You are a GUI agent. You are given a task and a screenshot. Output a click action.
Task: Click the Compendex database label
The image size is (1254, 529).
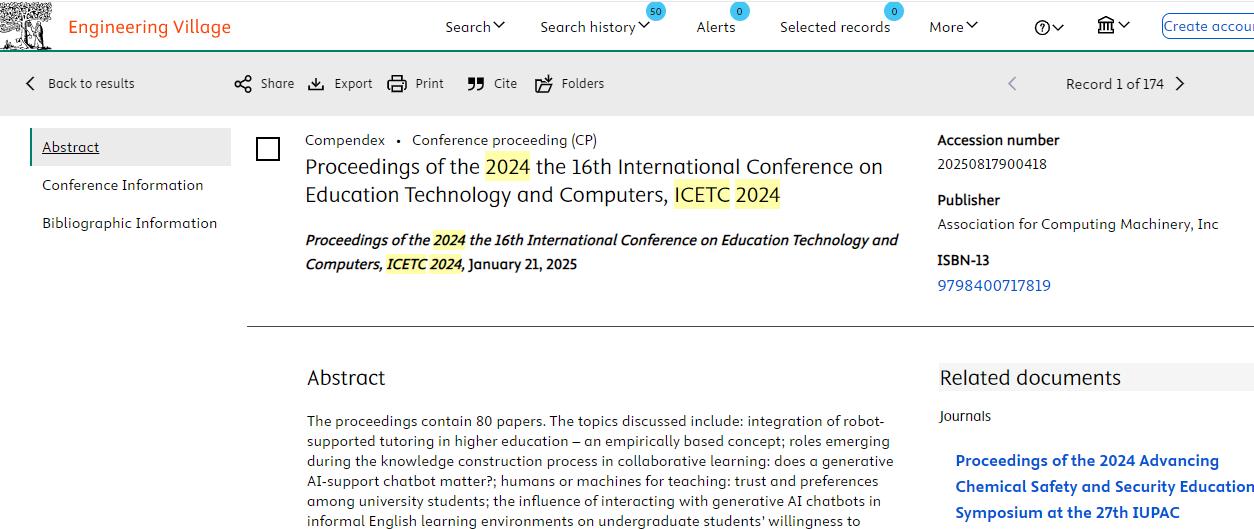click(345, 141)
